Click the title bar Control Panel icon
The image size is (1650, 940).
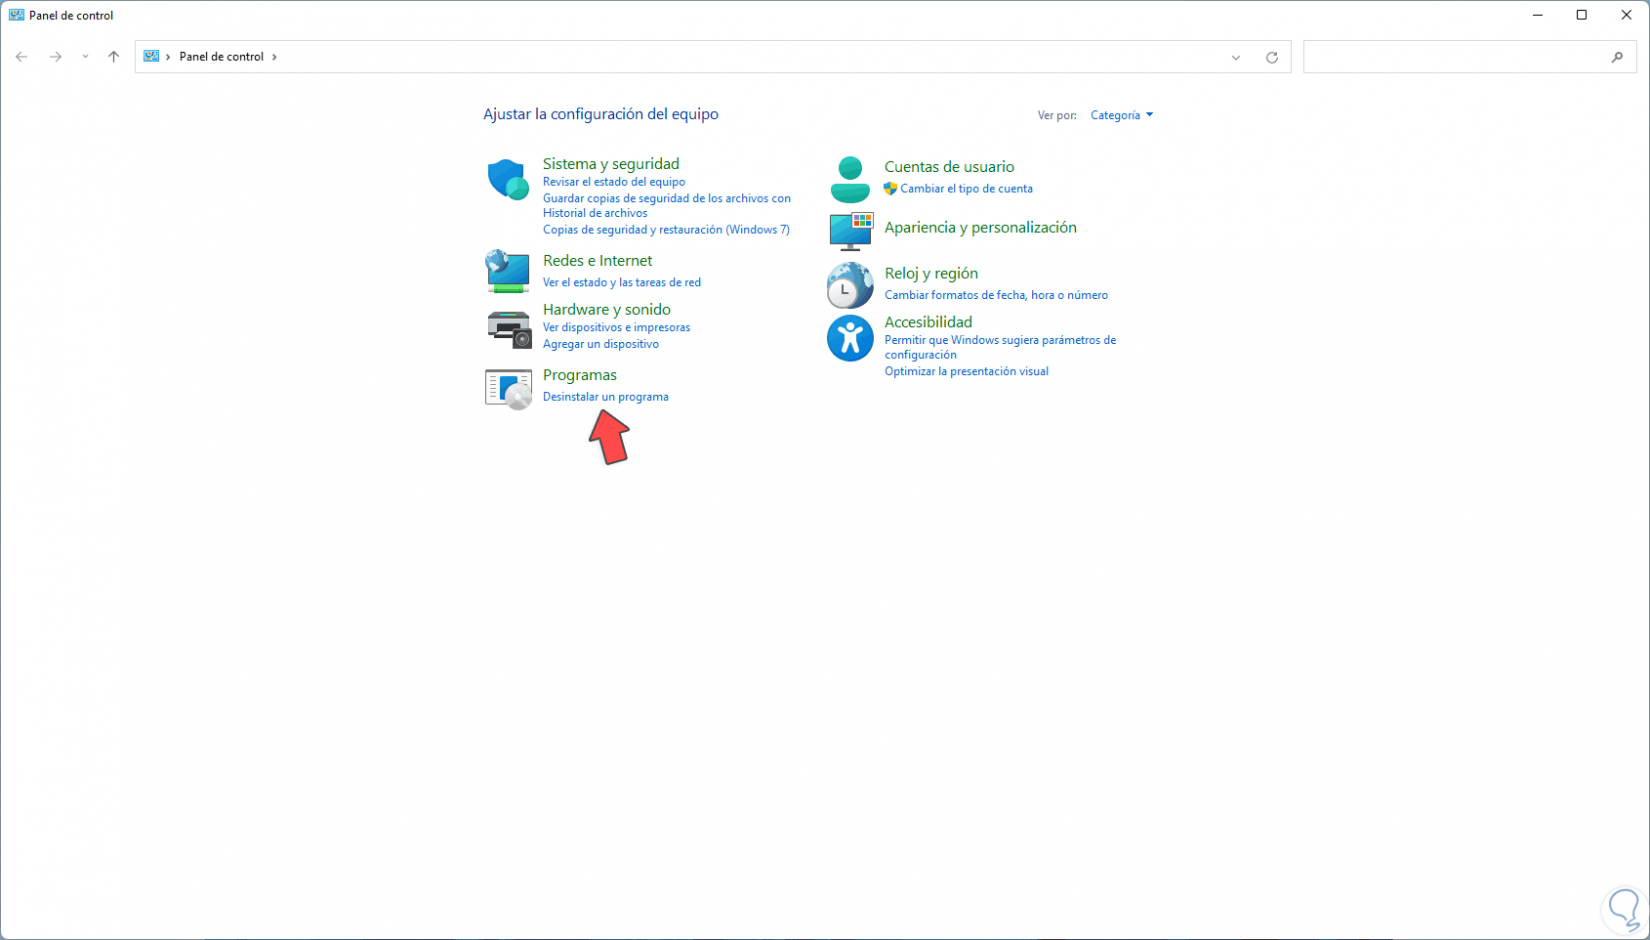click(x=16, y=15)
